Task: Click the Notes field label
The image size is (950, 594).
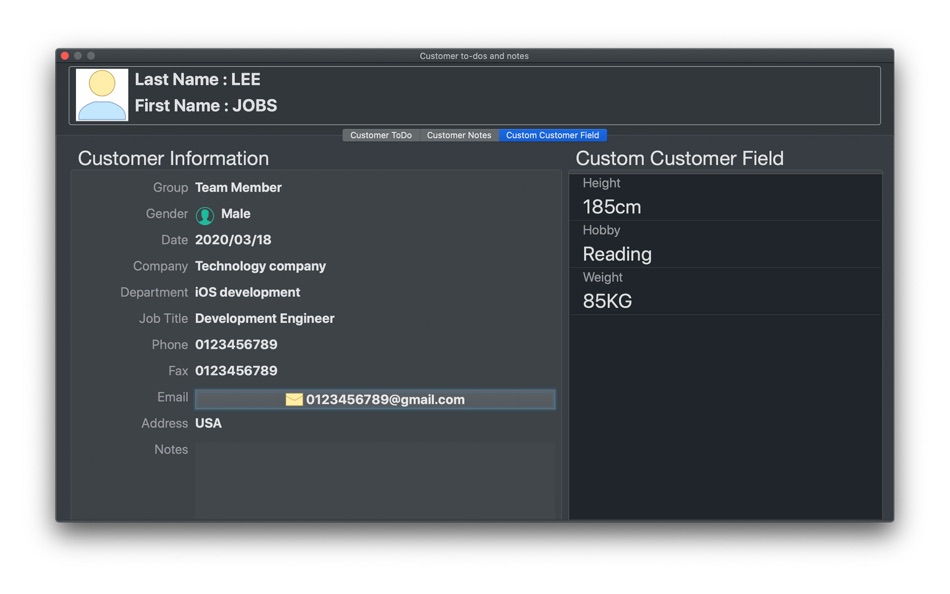Action: (x=171, y=449)
